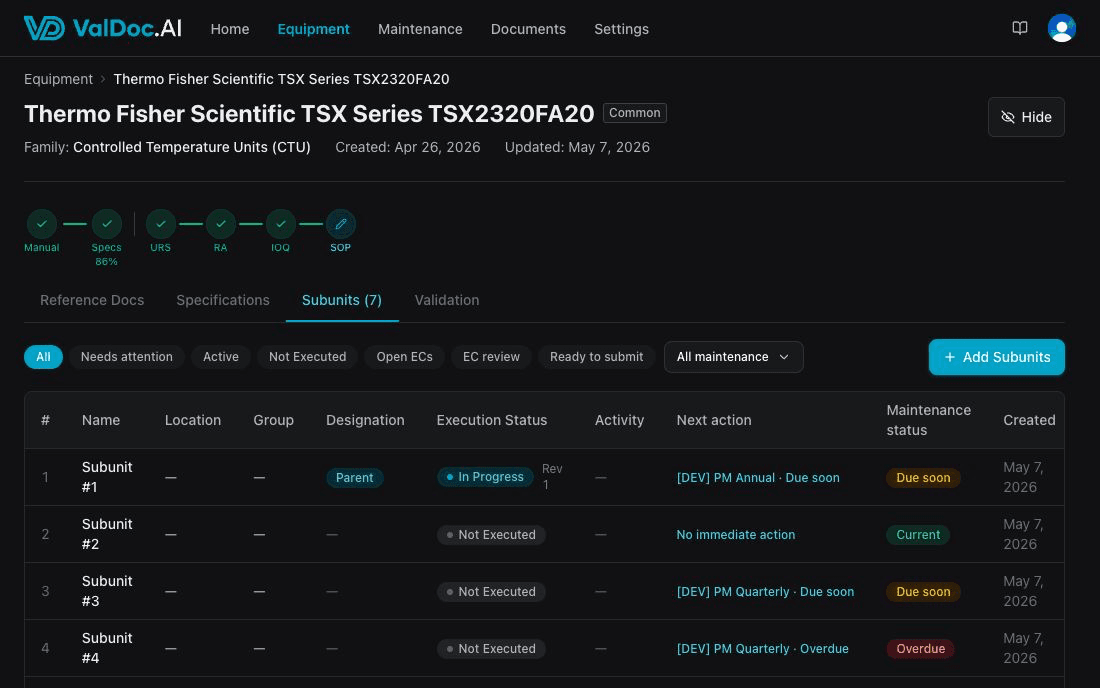The height and width of the screenshot is (688, 1100).
Task: Open the Subunit #3 row name
Action: (107, 591)
